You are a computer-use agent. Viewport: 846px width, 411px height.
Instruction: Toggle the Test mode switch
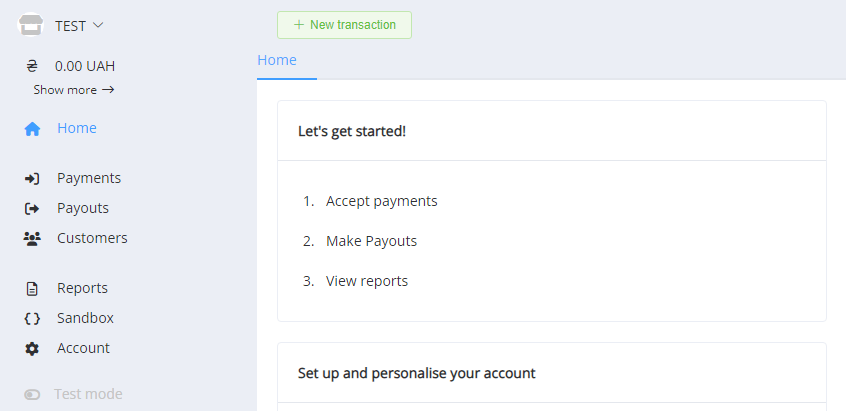click(x=32, y=395)
